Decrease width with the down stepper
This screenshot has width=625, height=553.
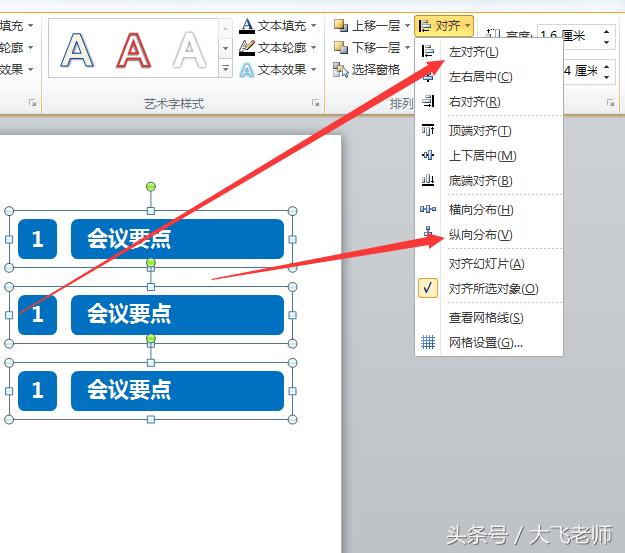607,77
